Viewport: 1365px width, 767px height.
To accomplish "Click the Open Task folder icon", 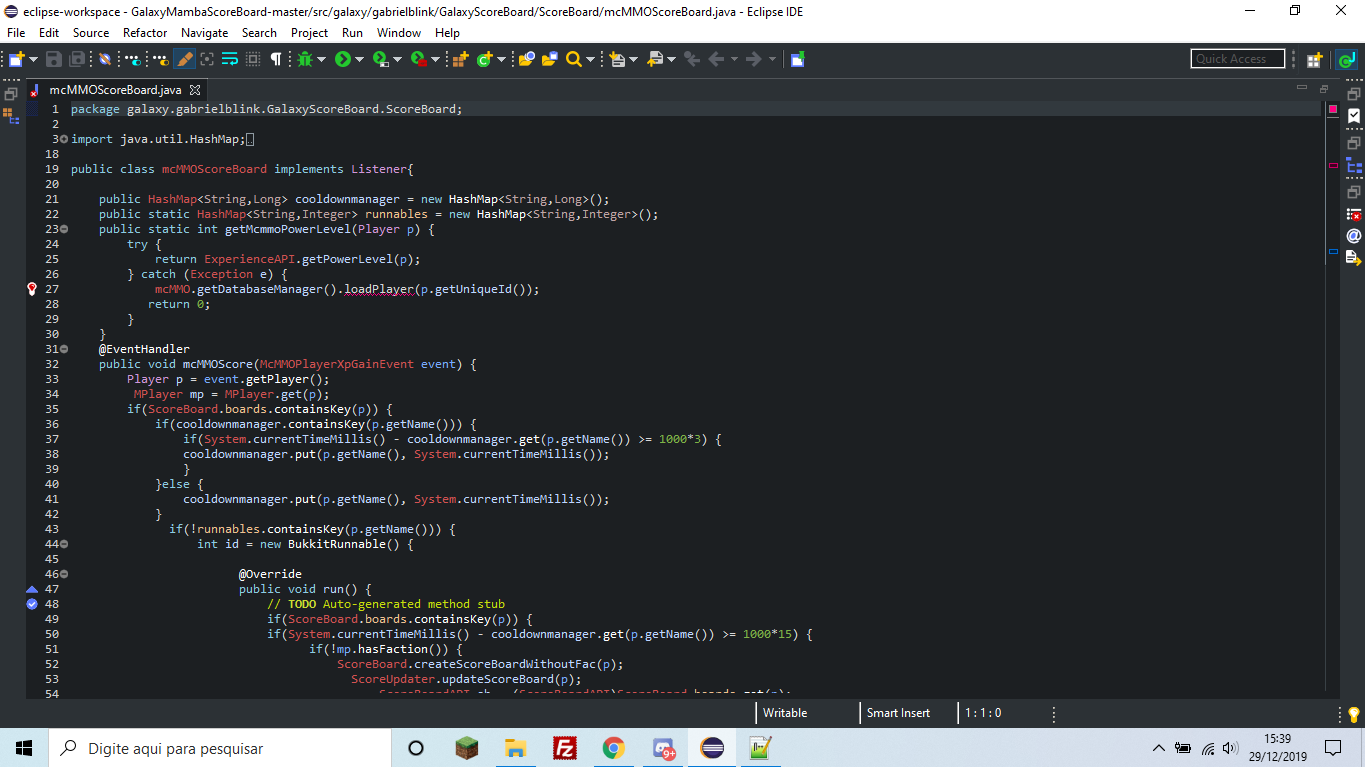I will pyautogui.click(x=549, y=59).
